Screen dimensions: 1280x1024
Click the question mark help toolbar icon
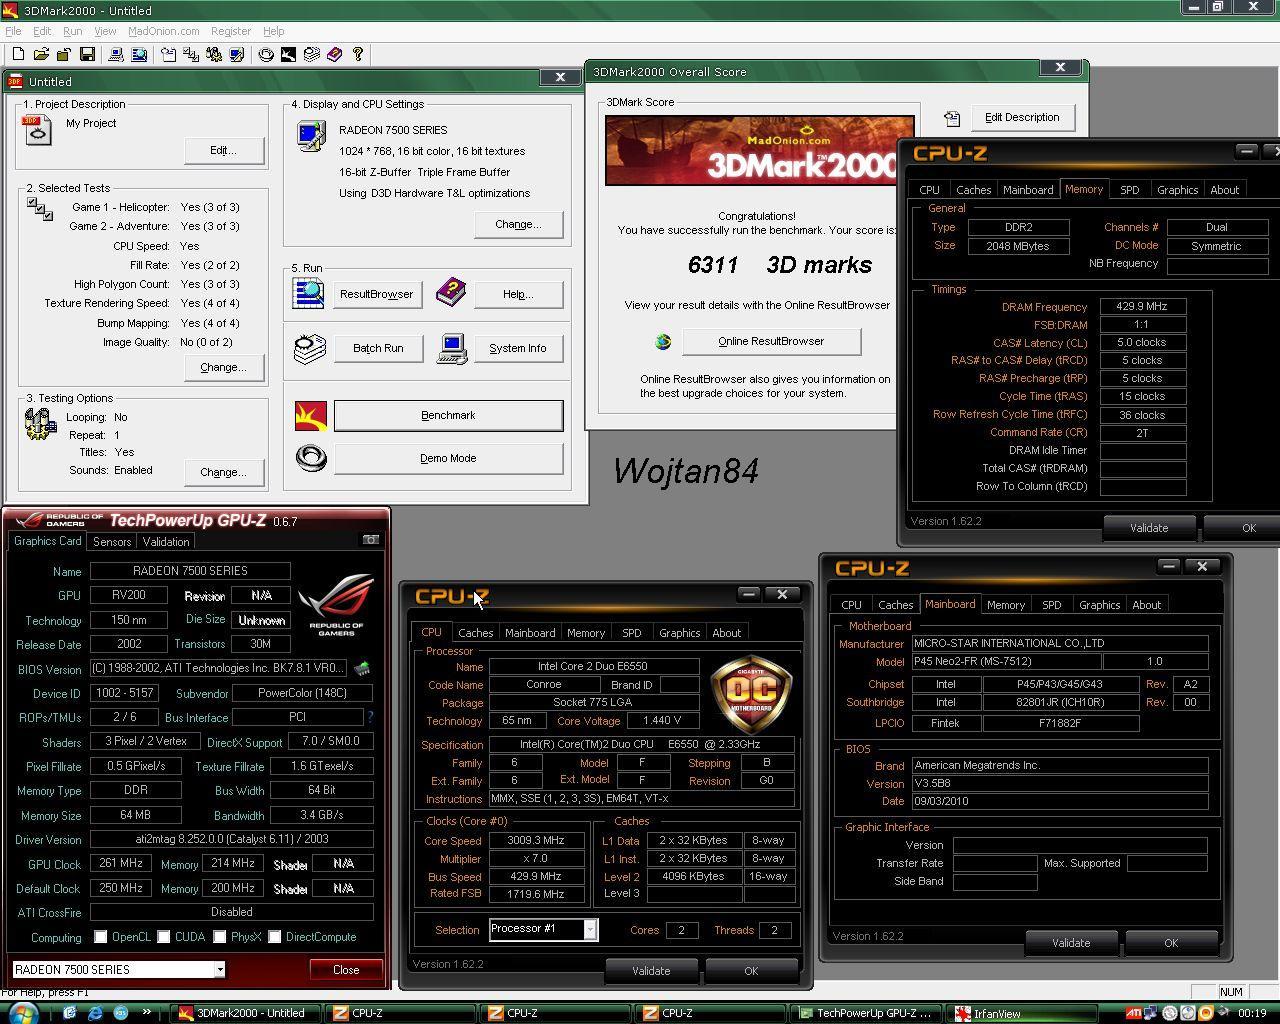357,54
